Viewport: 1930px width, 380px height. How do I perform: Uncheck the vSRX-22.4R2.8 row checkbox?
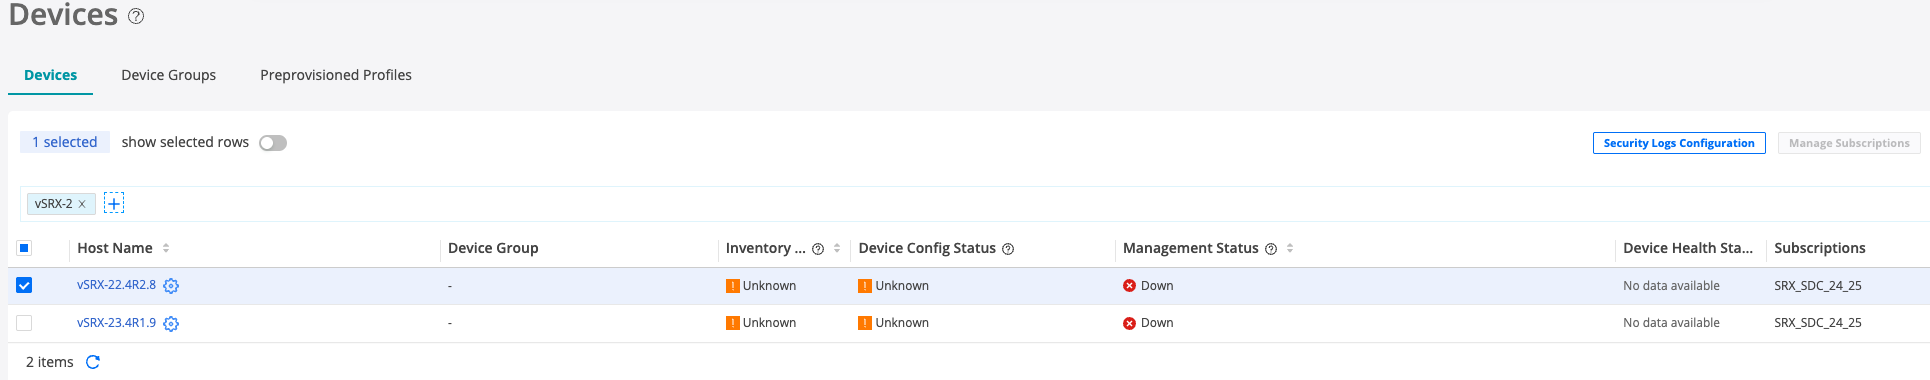[24, 285]
